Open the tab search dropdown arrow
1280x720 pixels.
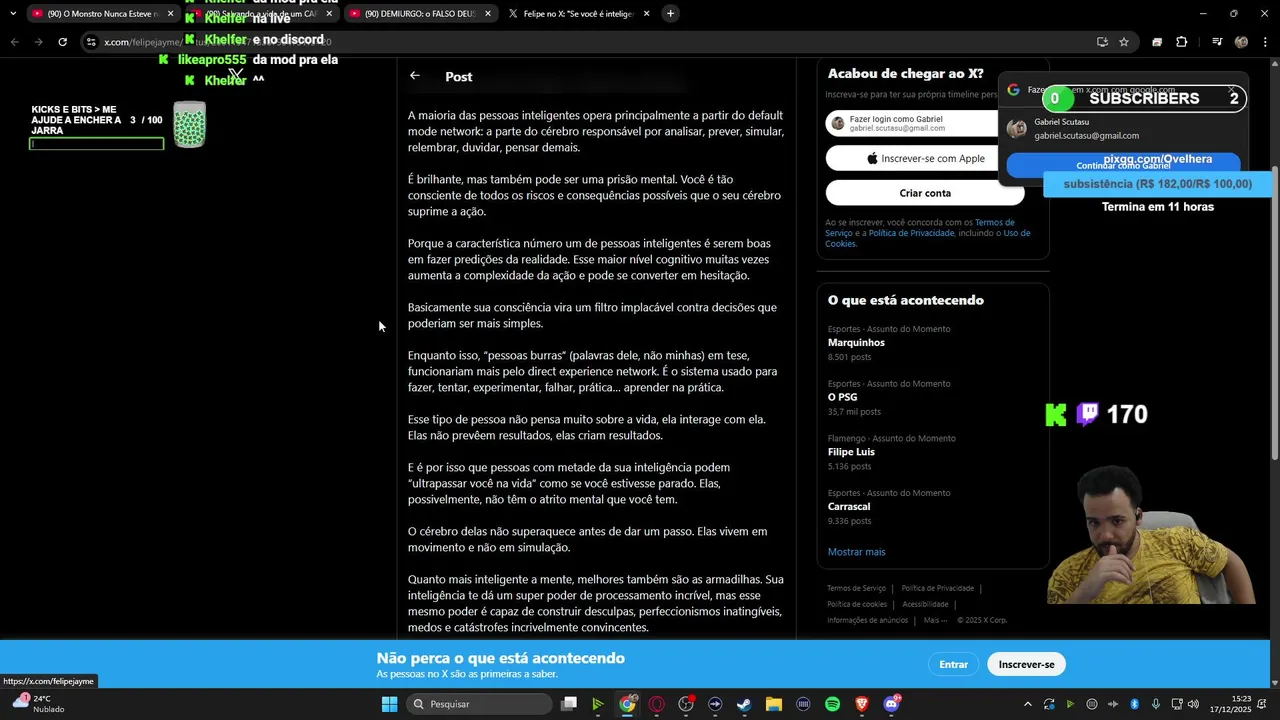13,14
